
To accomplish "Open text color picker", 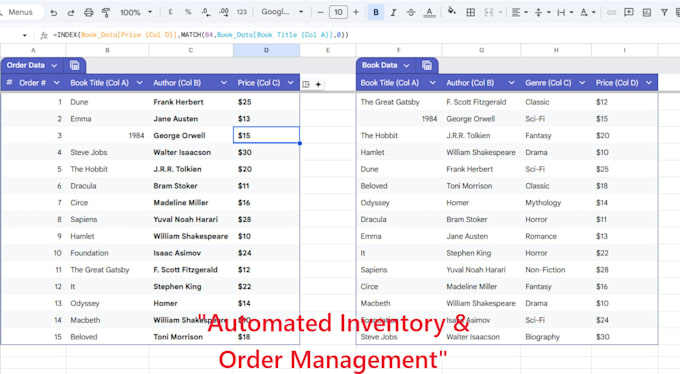I will 429,13.
